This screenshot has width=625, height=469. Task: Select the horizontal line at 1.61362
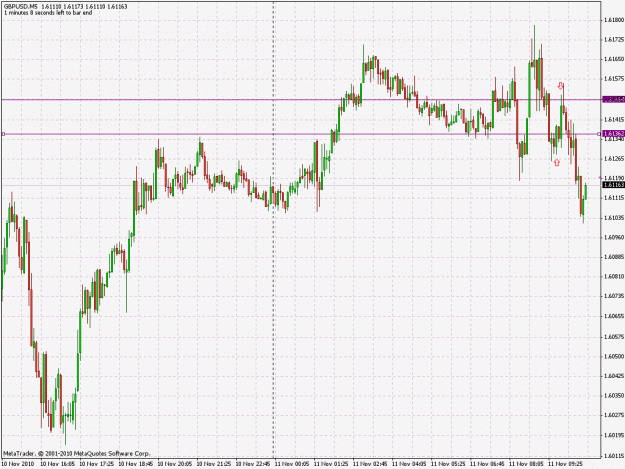point(301,134)
